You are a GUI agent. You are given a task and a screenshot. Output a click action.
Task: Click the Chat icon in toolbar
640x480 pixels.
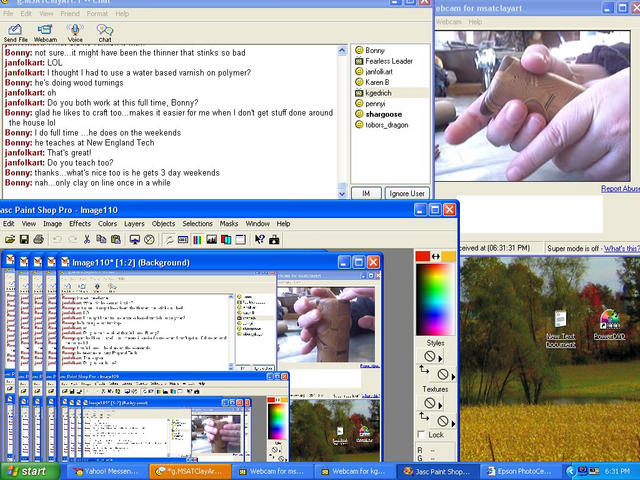point(105,33)
